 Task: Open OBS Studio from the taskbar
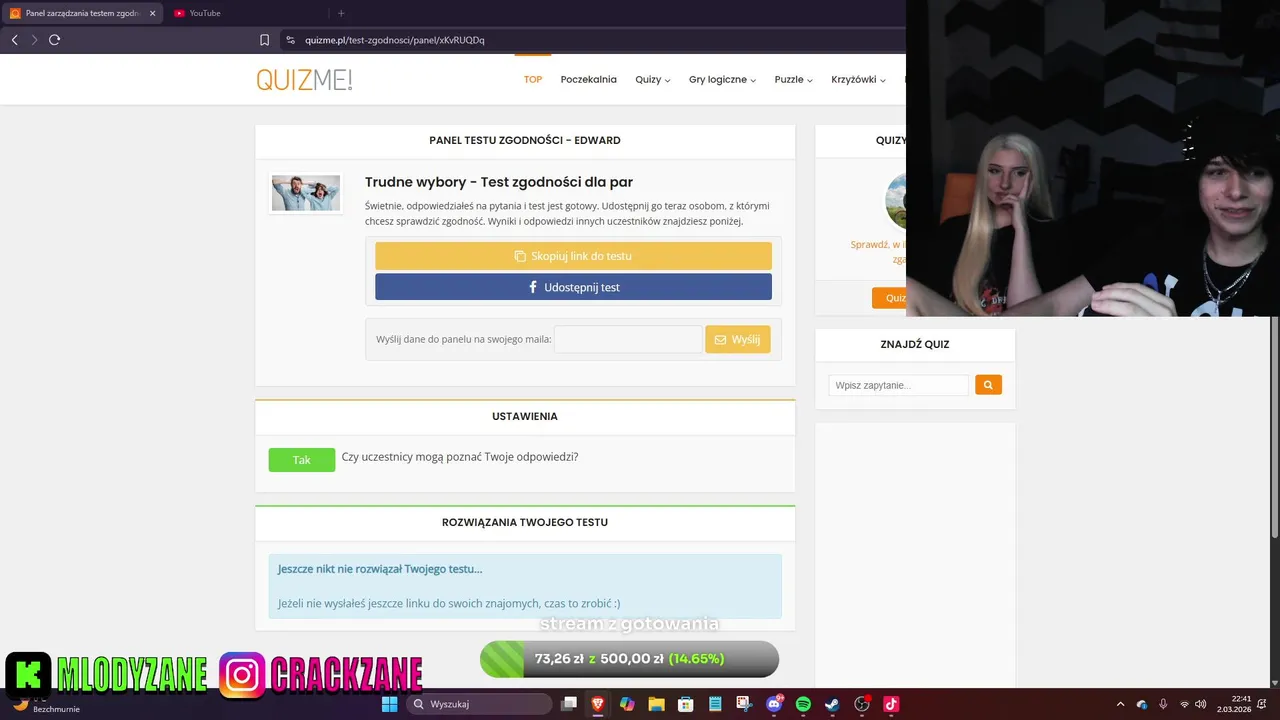(x=862, y=704)
